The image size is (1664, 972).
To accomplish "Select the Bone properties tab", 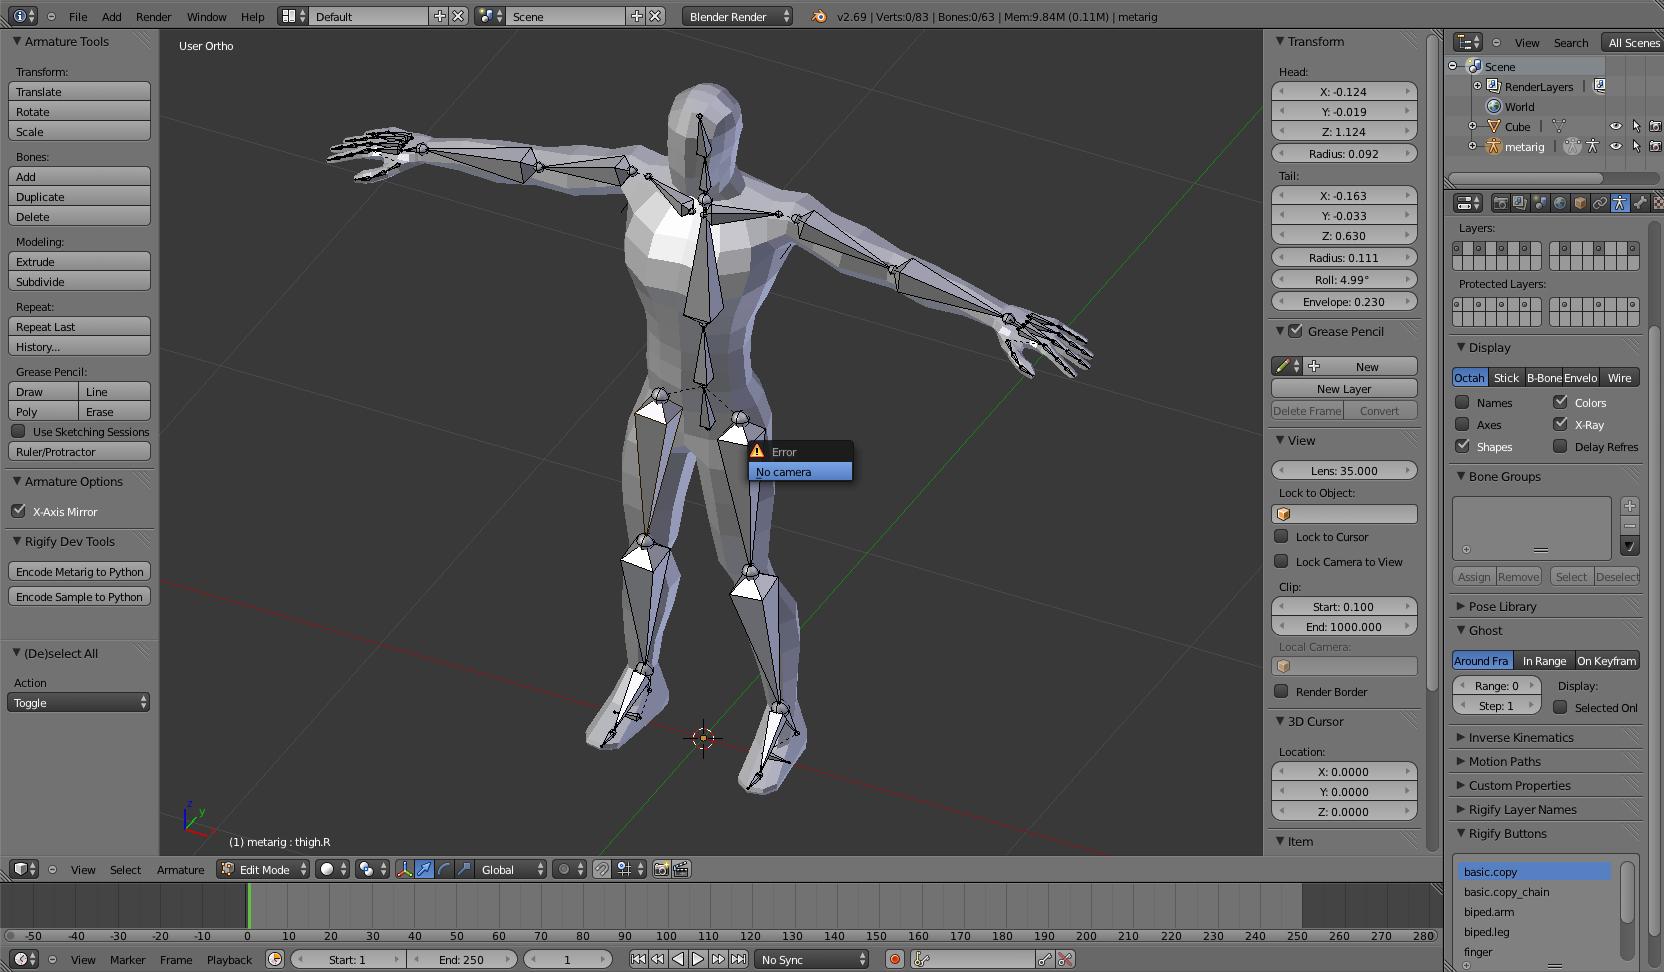I will point(1639,203).
